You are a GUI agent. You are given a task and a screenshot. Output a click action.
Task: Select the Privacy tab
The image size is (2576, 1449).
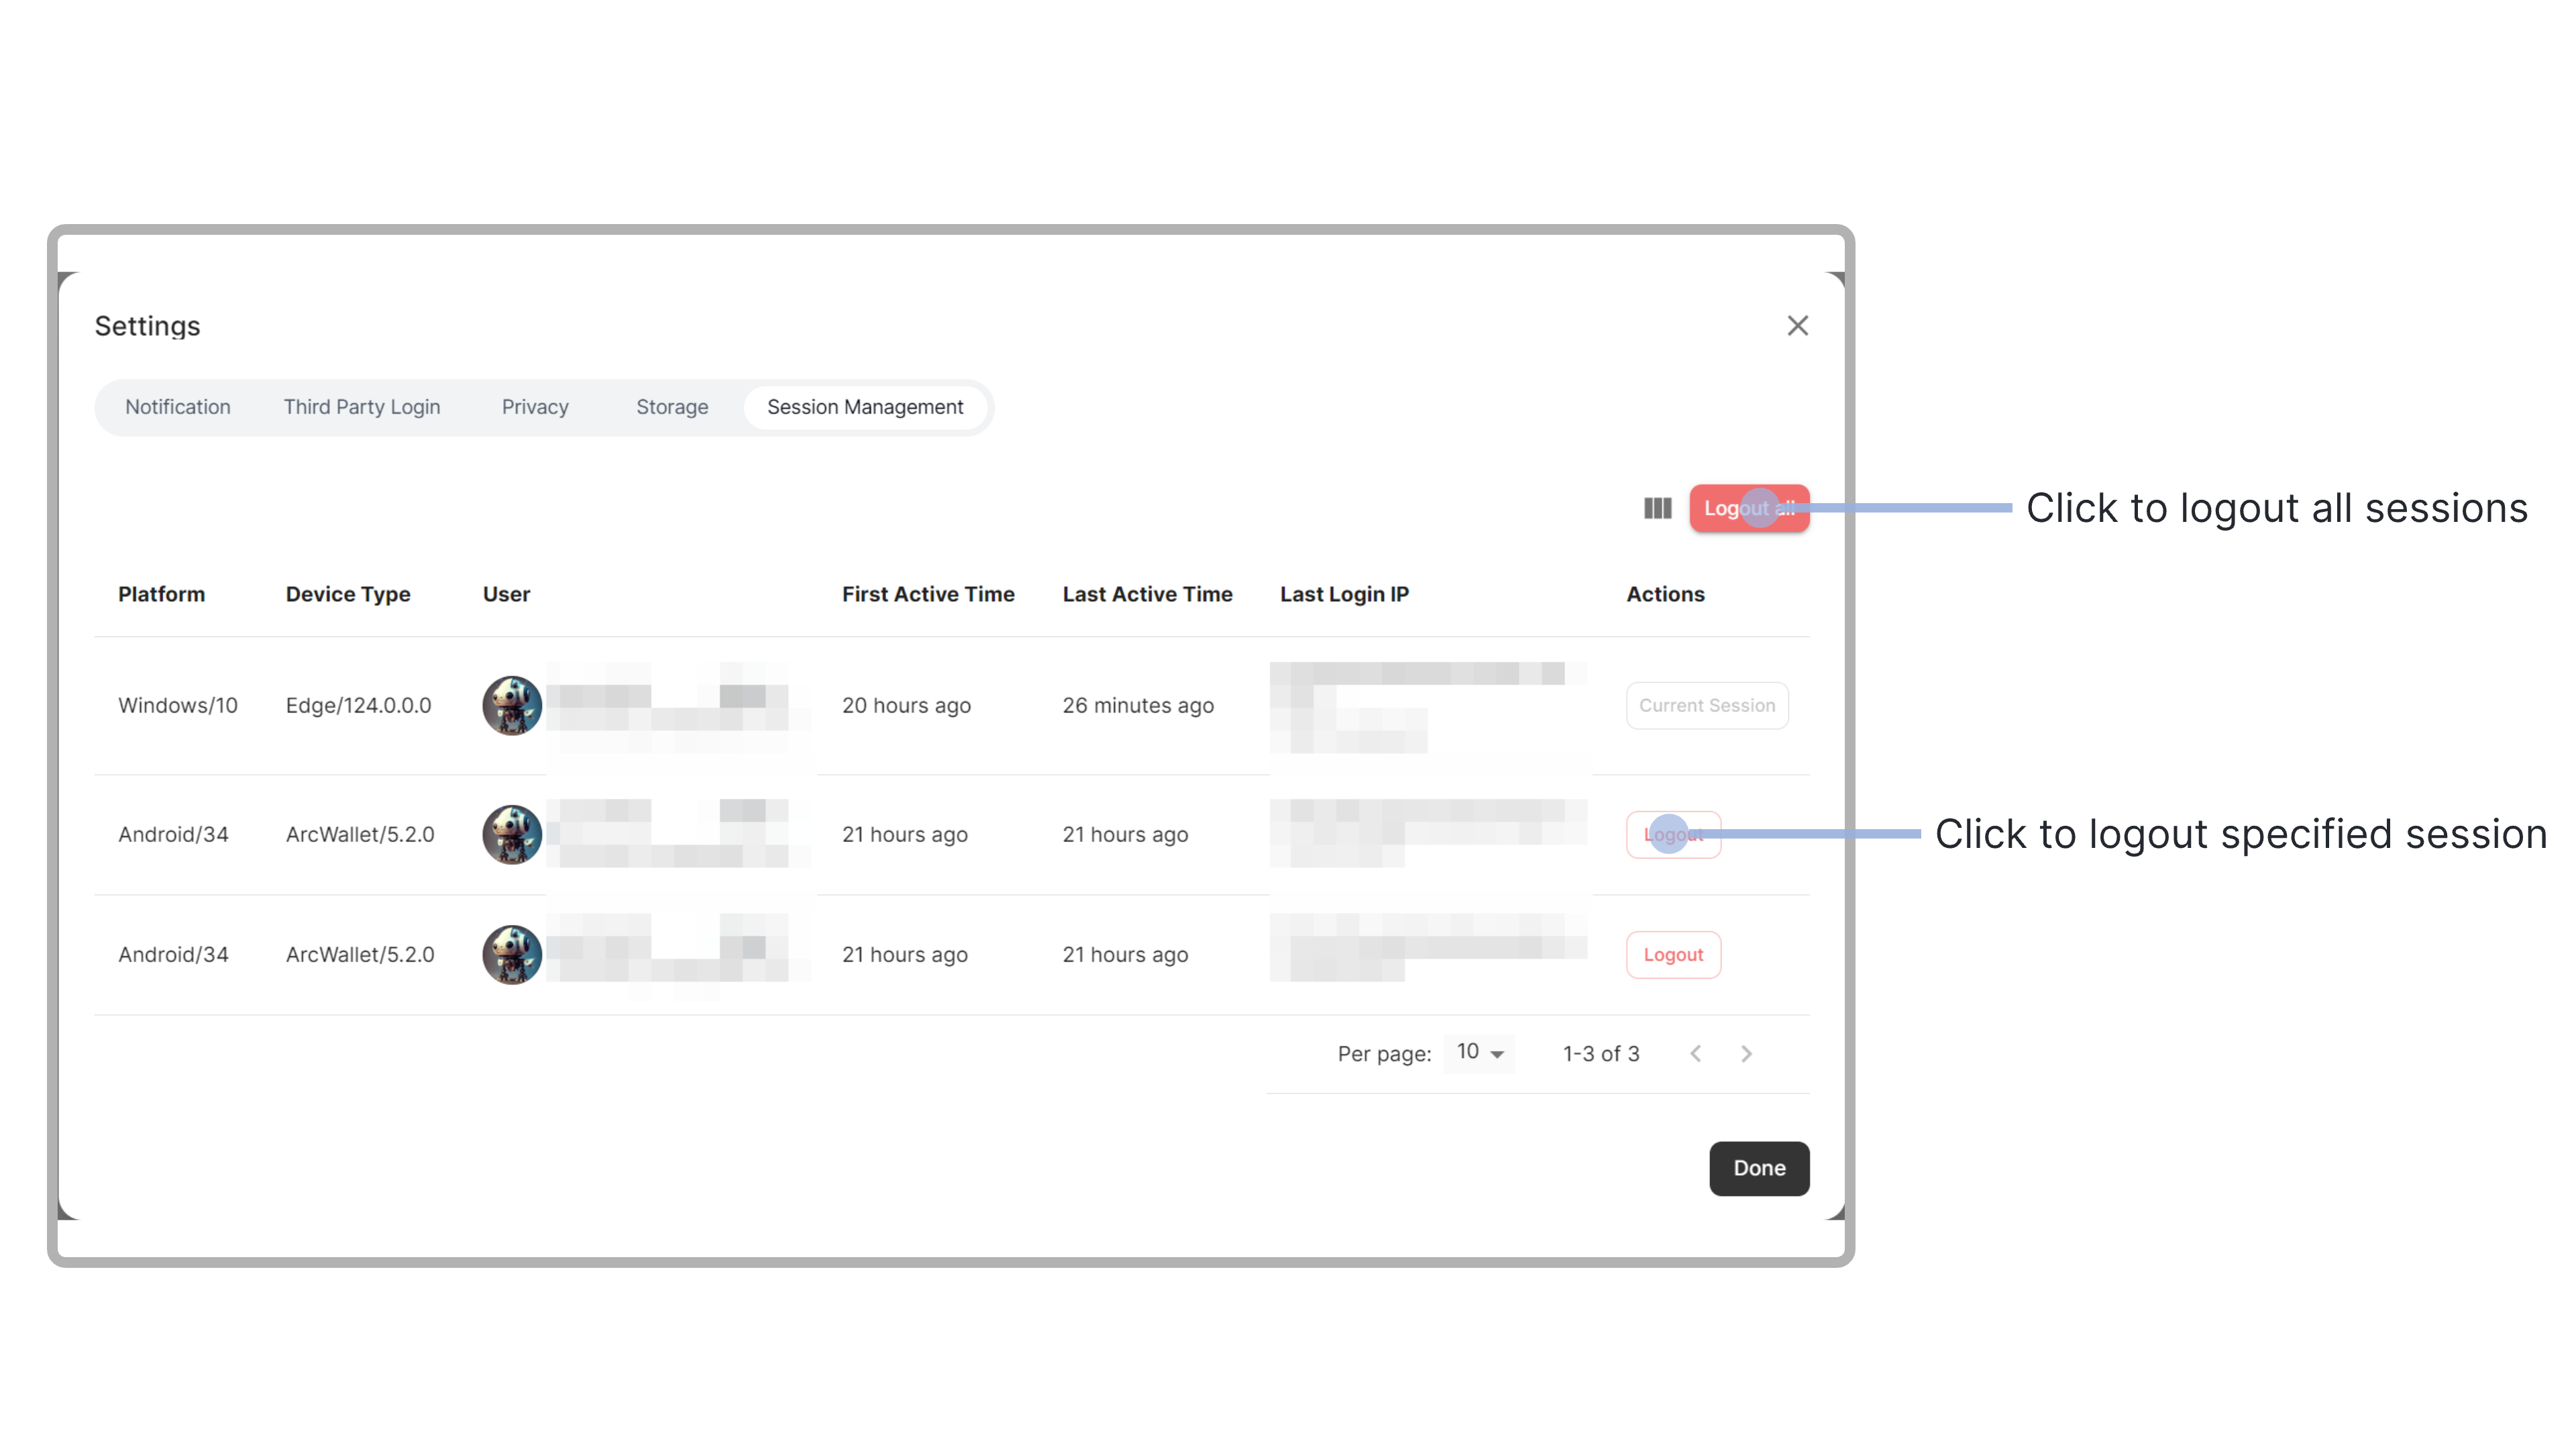(x=535, y=407)
